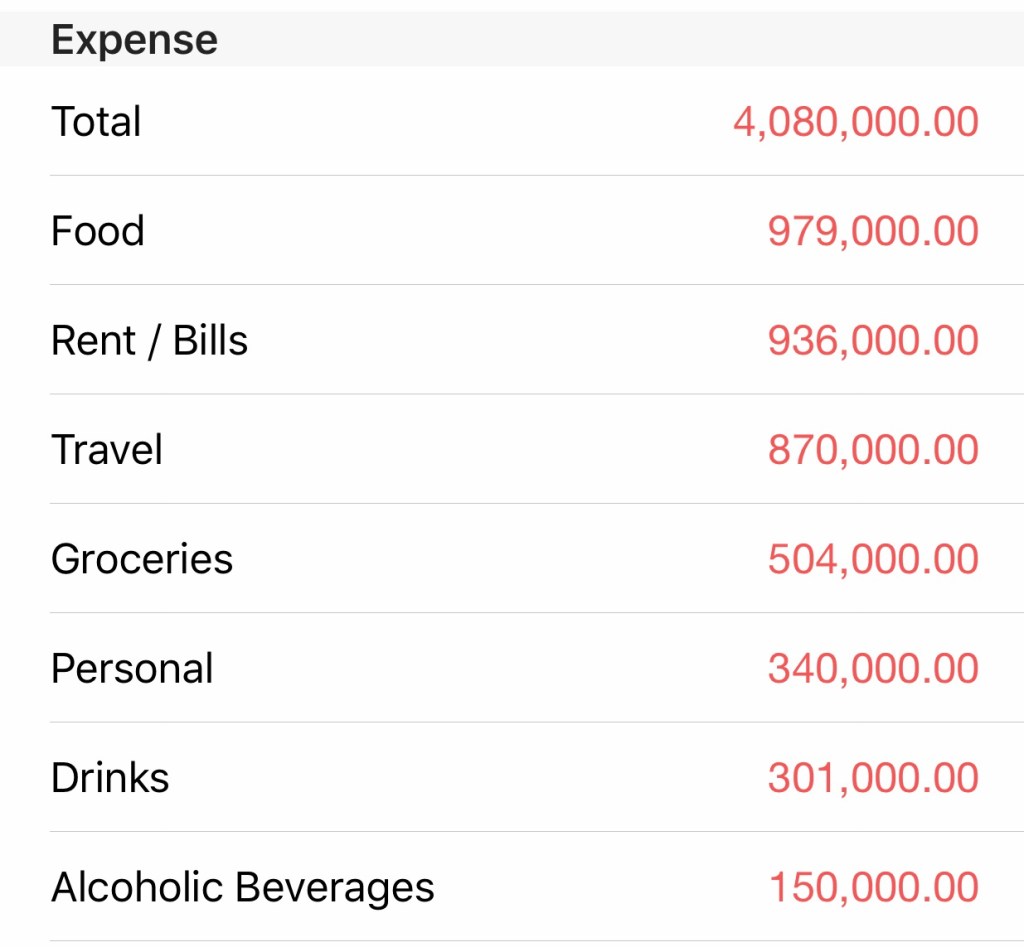Click the Groceries amount 504,000.00
Screen dimensions: 1024x947
pos(873,559)
